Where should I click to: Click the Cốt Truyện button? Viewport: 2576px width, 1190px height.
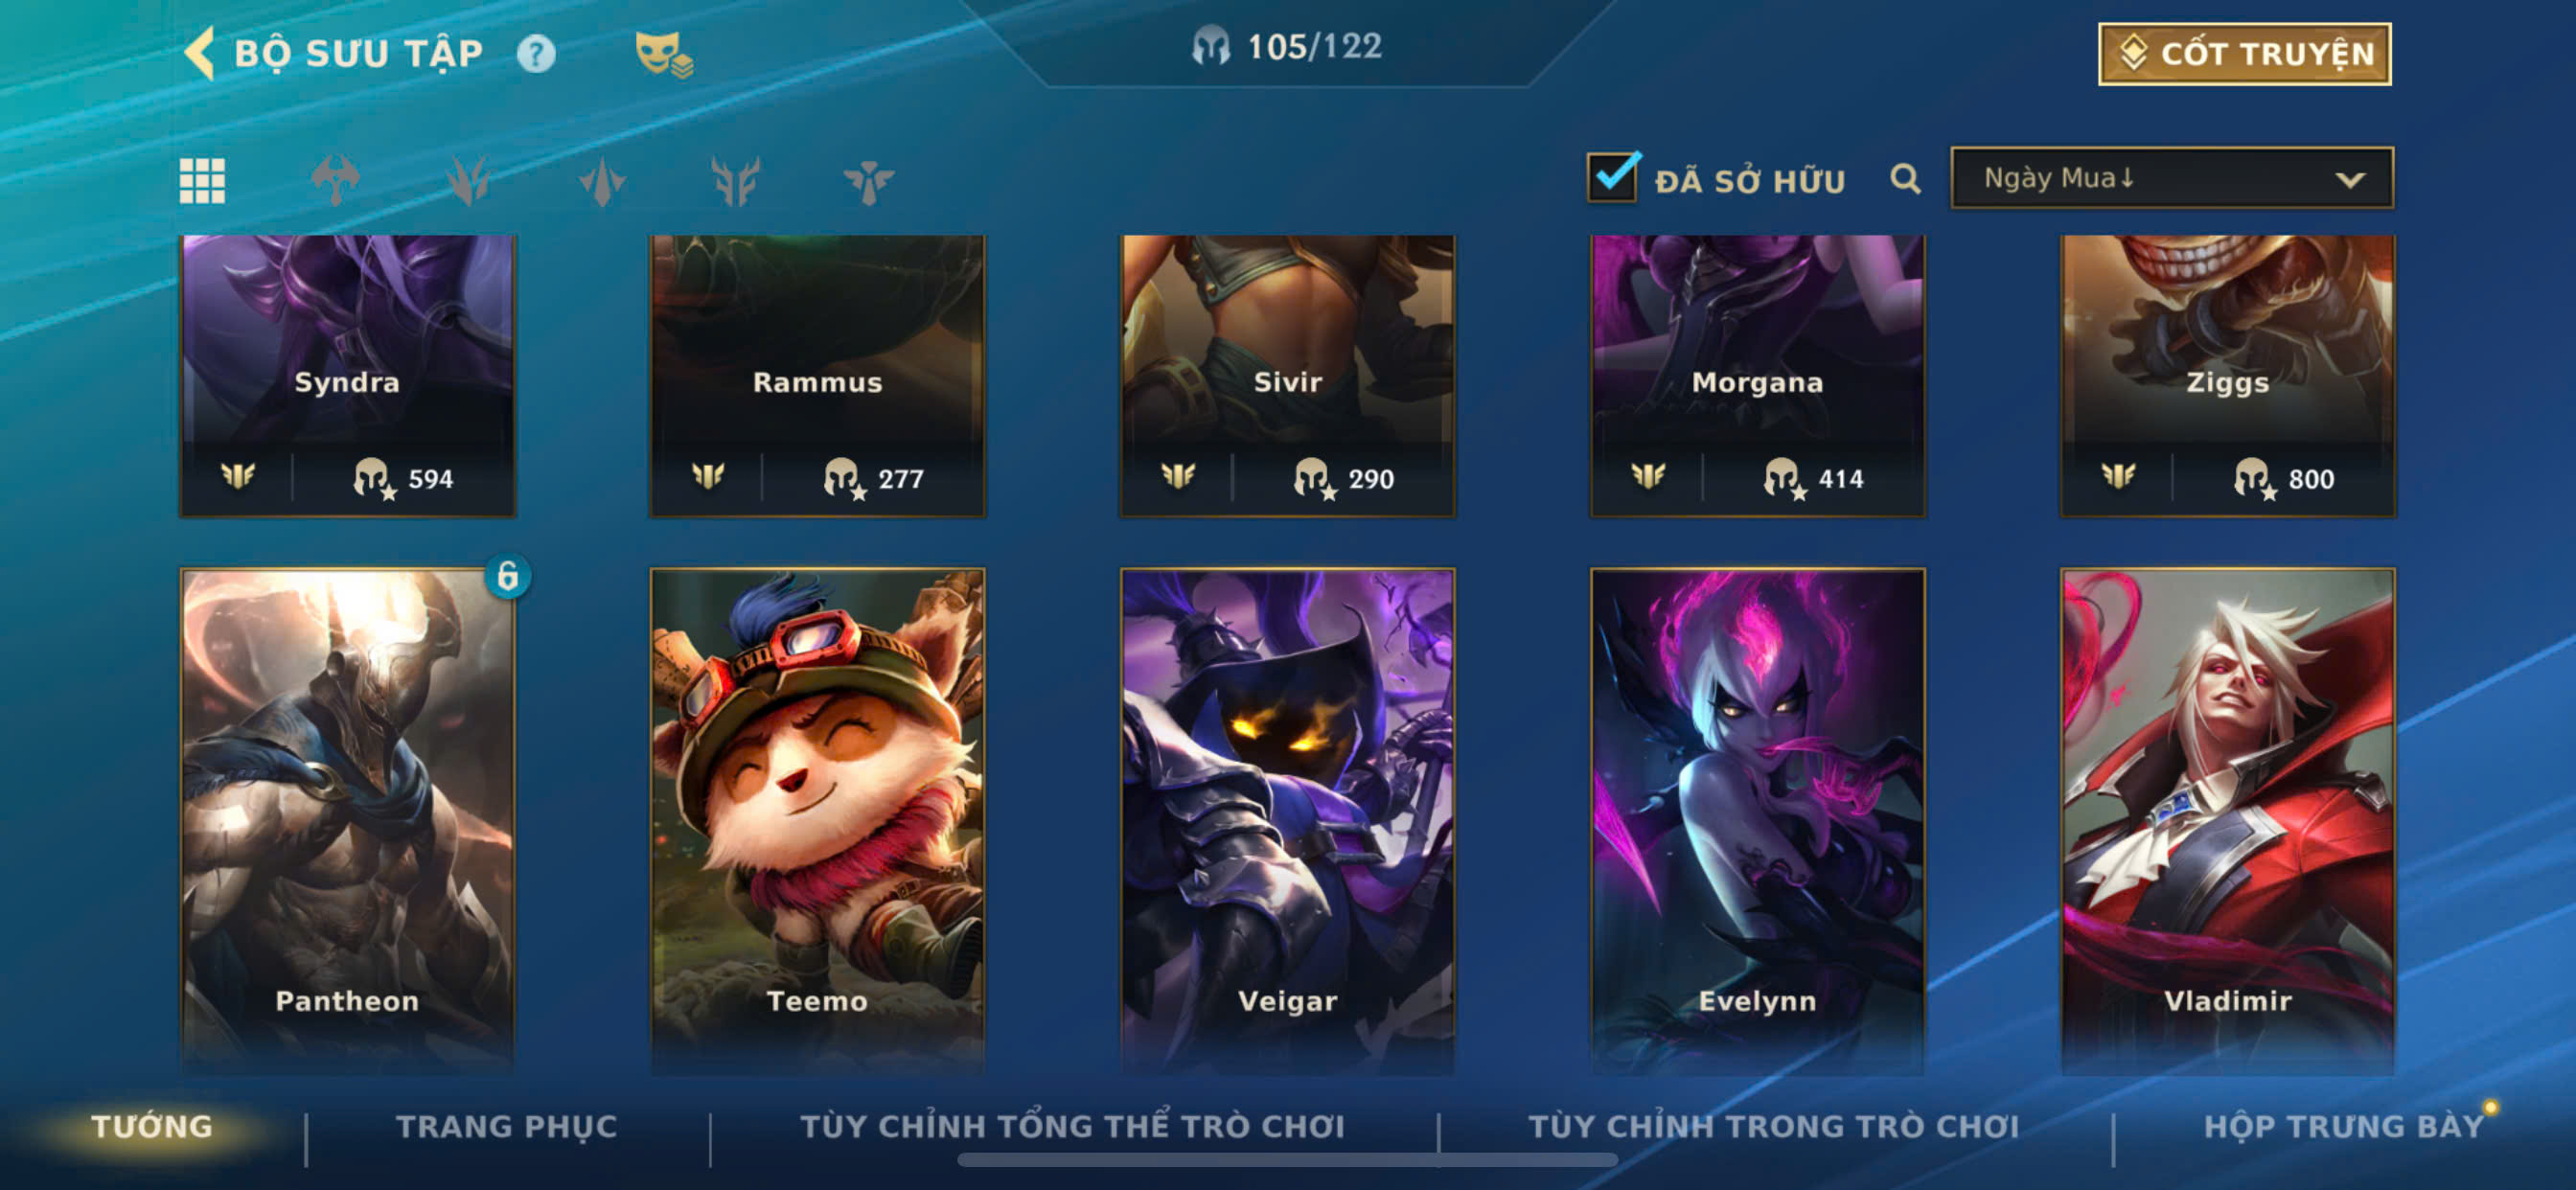coord(2245,54)
